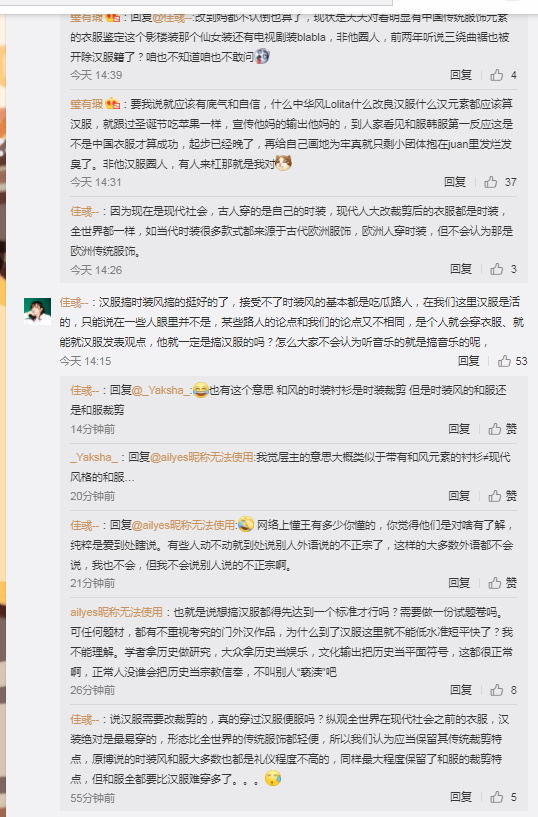This screenshot has height=817, width=538.
Task: Open 佳彧-- profile from the avatar picture
Action: pyautogui.click(x=37, y=312)
